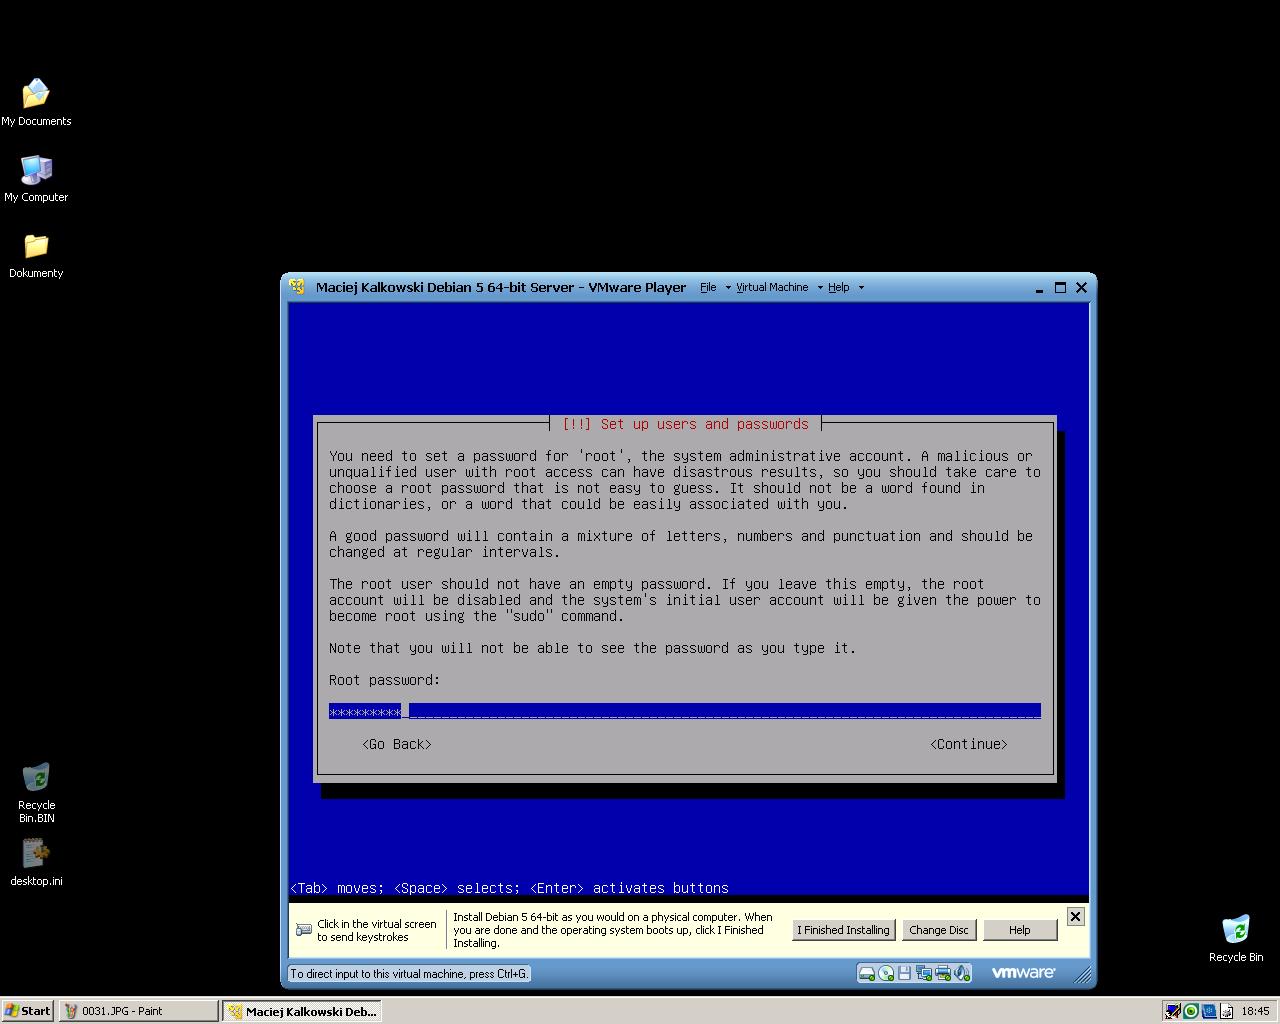1280x1024 pixels.
Task: Click the blue square tray icon
Action: click(x=1208, y=1011)
